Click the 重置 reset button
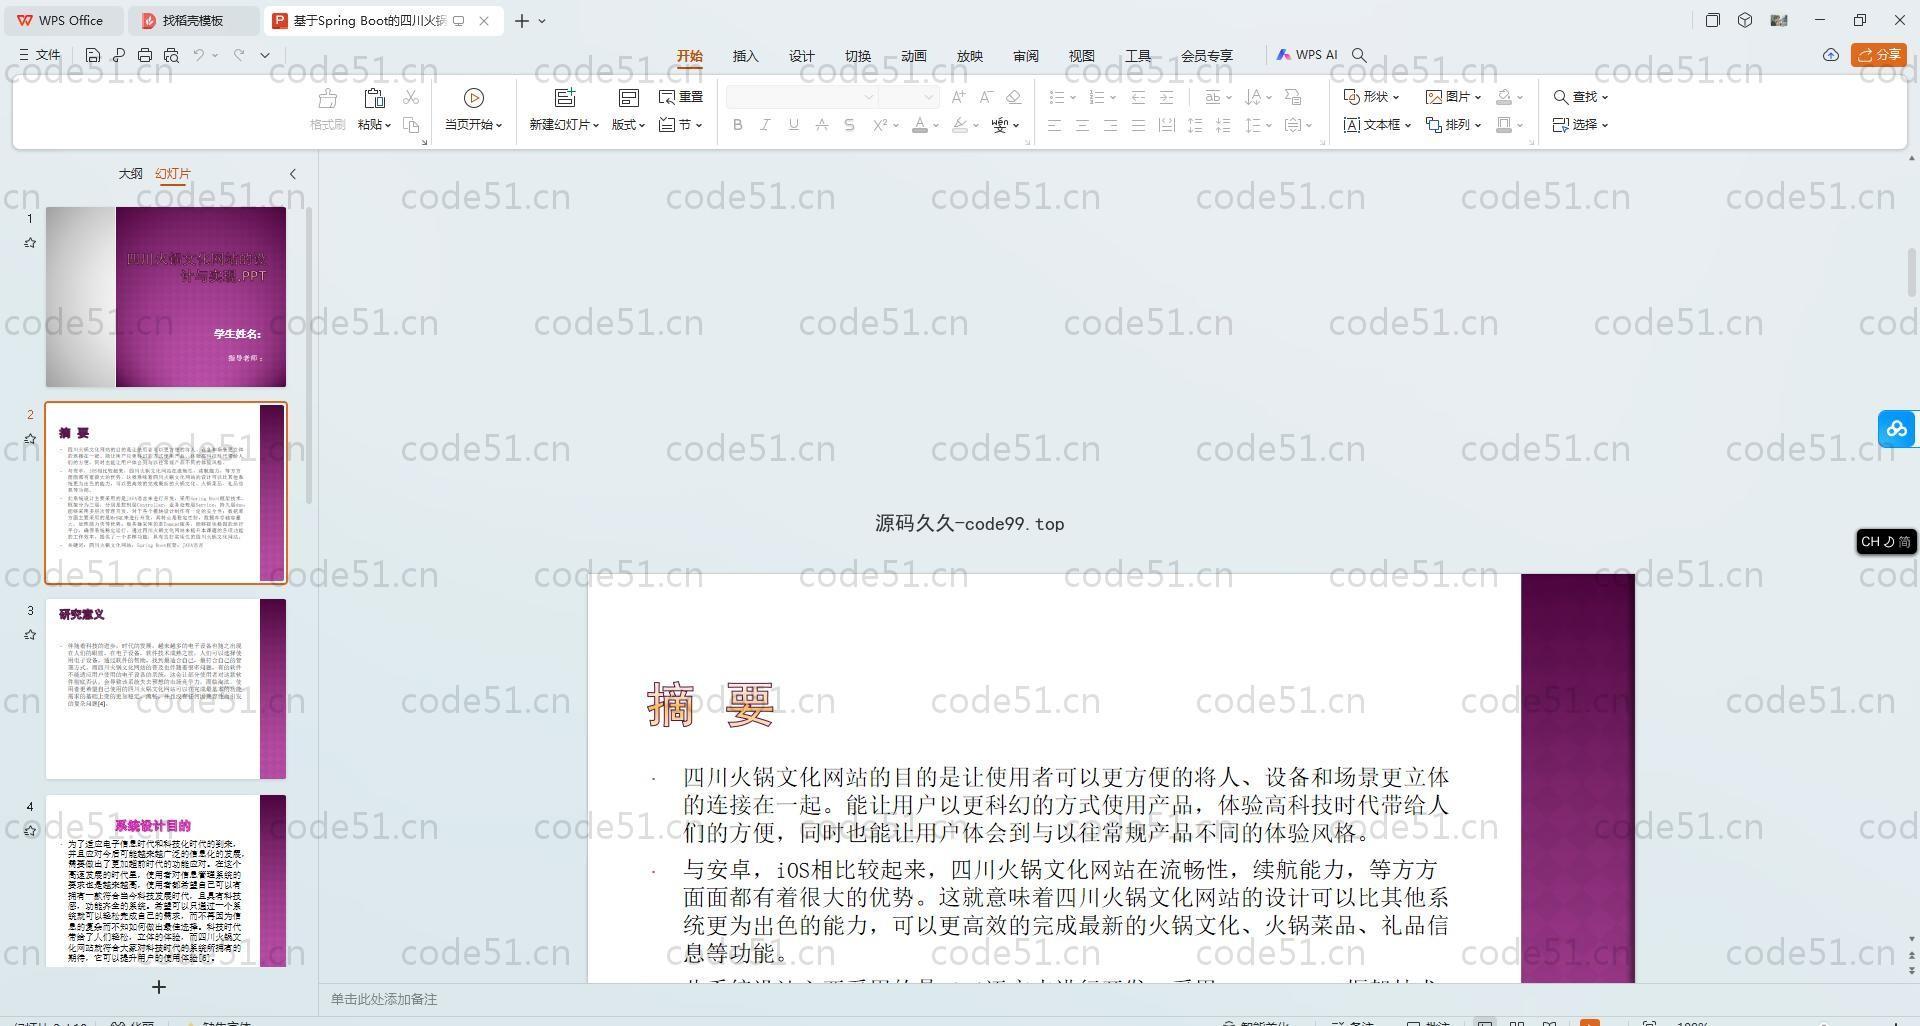Screen dimensions: 1920x1026 coord(681,97)
